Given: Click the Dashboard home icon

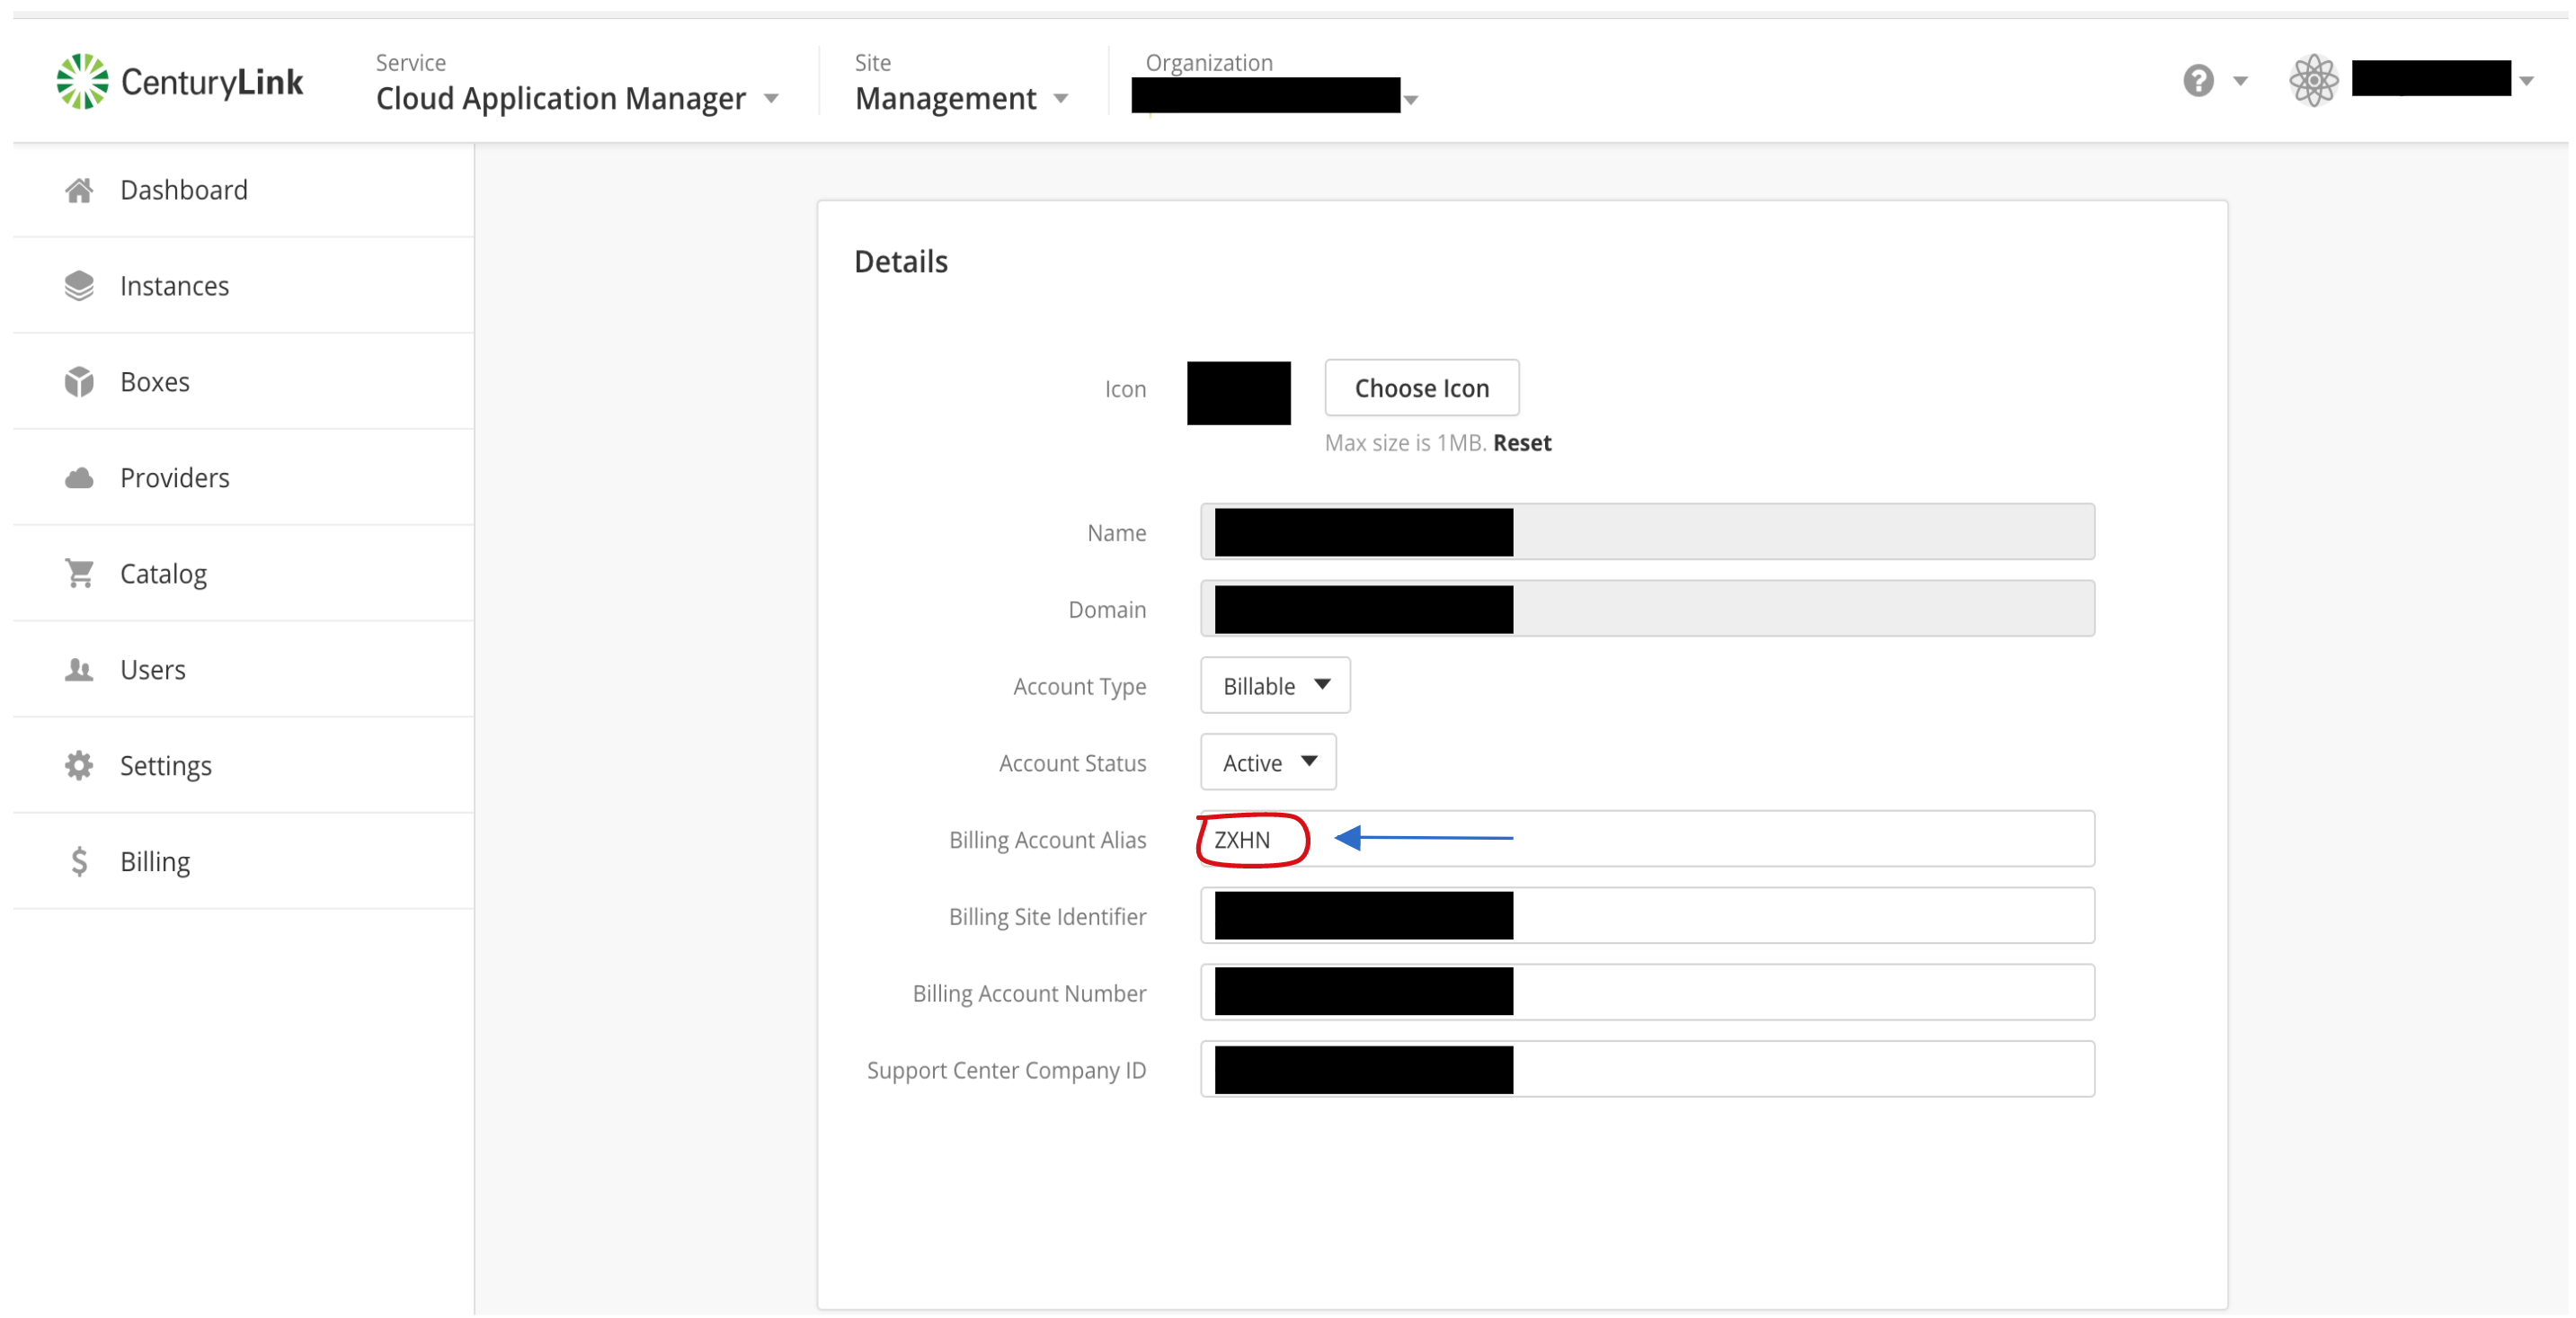Looking at the screenshot, I should coord(79,190).
